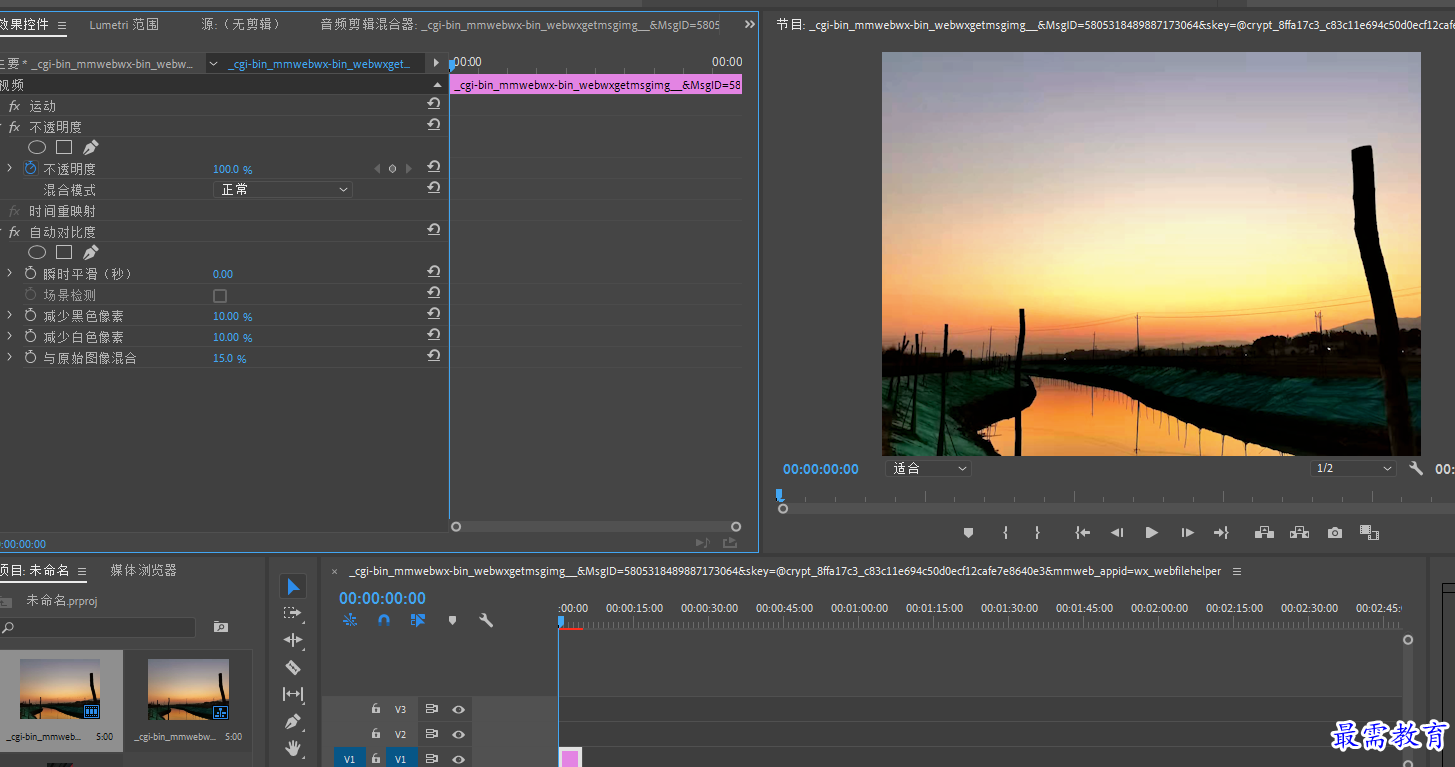Open 混合模式 dropdown showing 正常
This screenshot has width=1455, height=767.
[283, 189]
